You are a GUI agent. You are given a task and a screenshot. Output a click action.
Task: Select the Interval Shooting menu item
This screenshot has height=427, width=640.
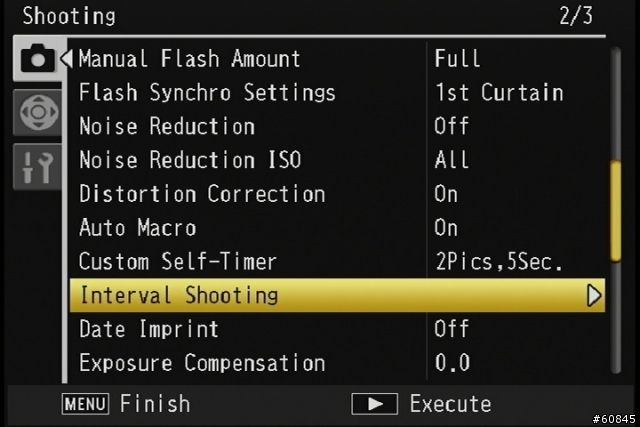pyautogui.click(x=337, y=296)
